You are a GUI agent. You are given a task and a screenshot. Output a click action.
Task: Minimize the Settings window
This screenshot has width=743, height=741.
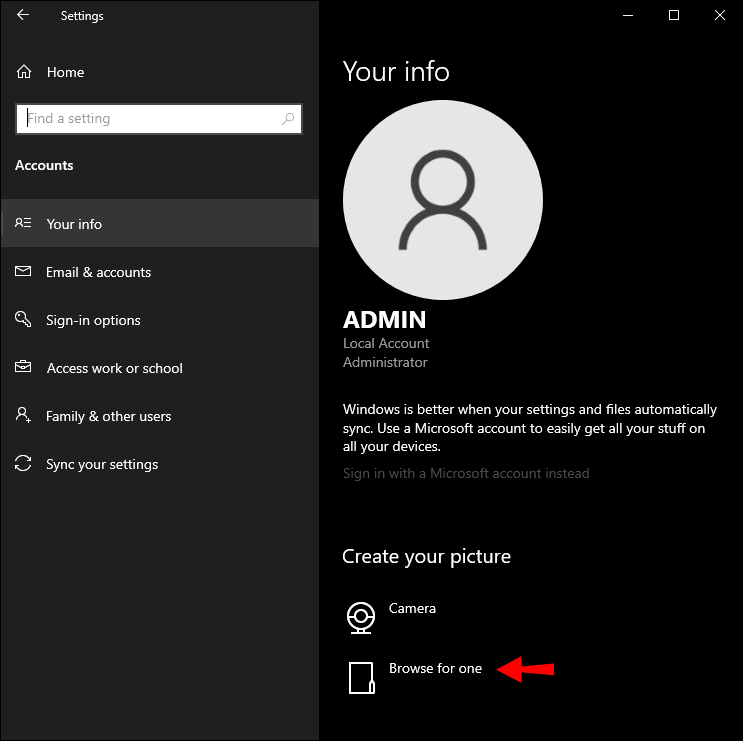pyautogui.click(x=628, y=15)
